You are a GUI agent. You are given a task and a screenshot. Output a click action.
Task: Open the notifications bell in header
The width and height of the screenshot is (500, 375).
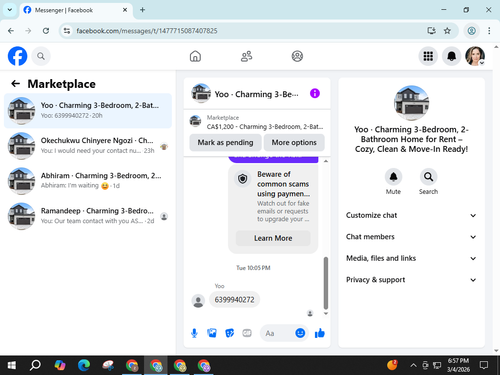coord(452,56)
